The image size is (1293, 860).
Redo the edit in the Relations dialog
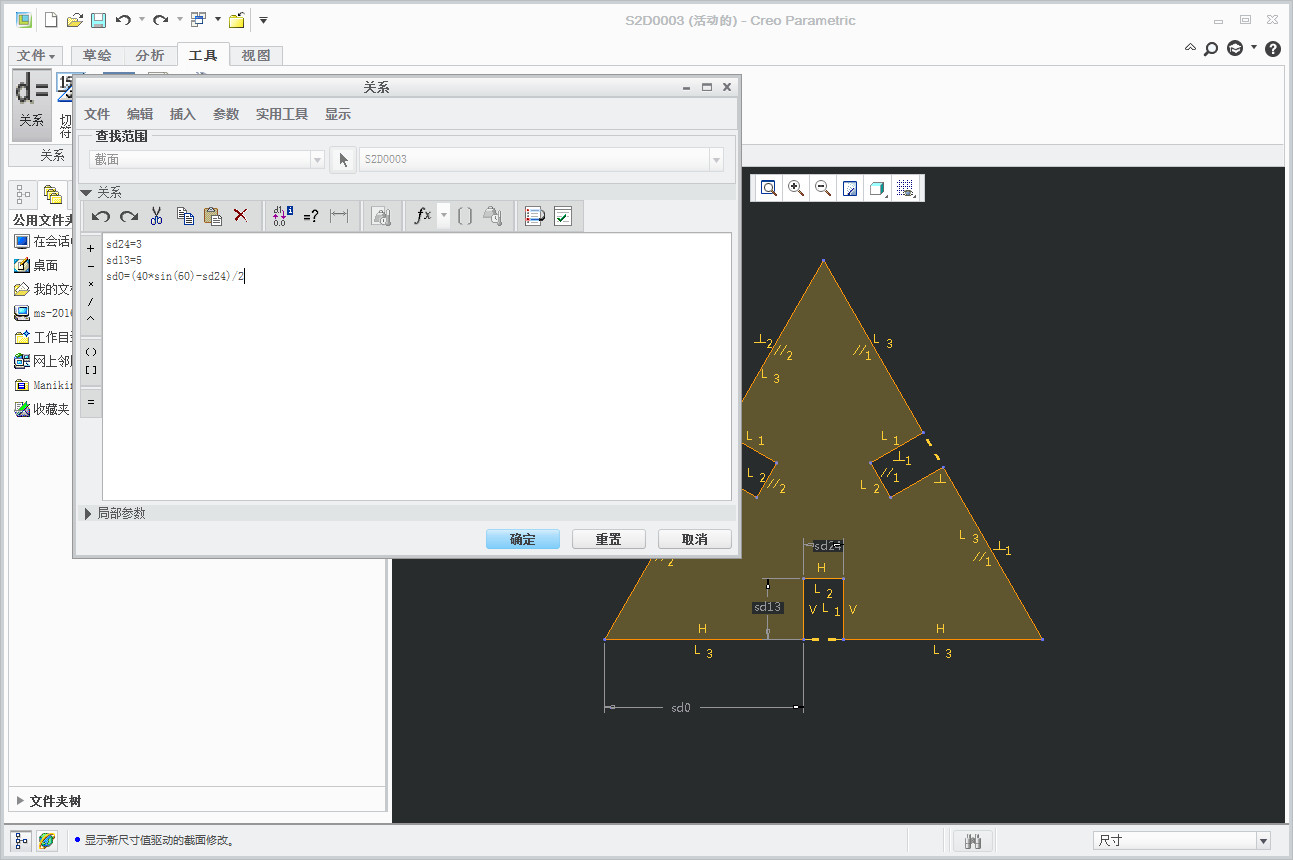point(129,215)
